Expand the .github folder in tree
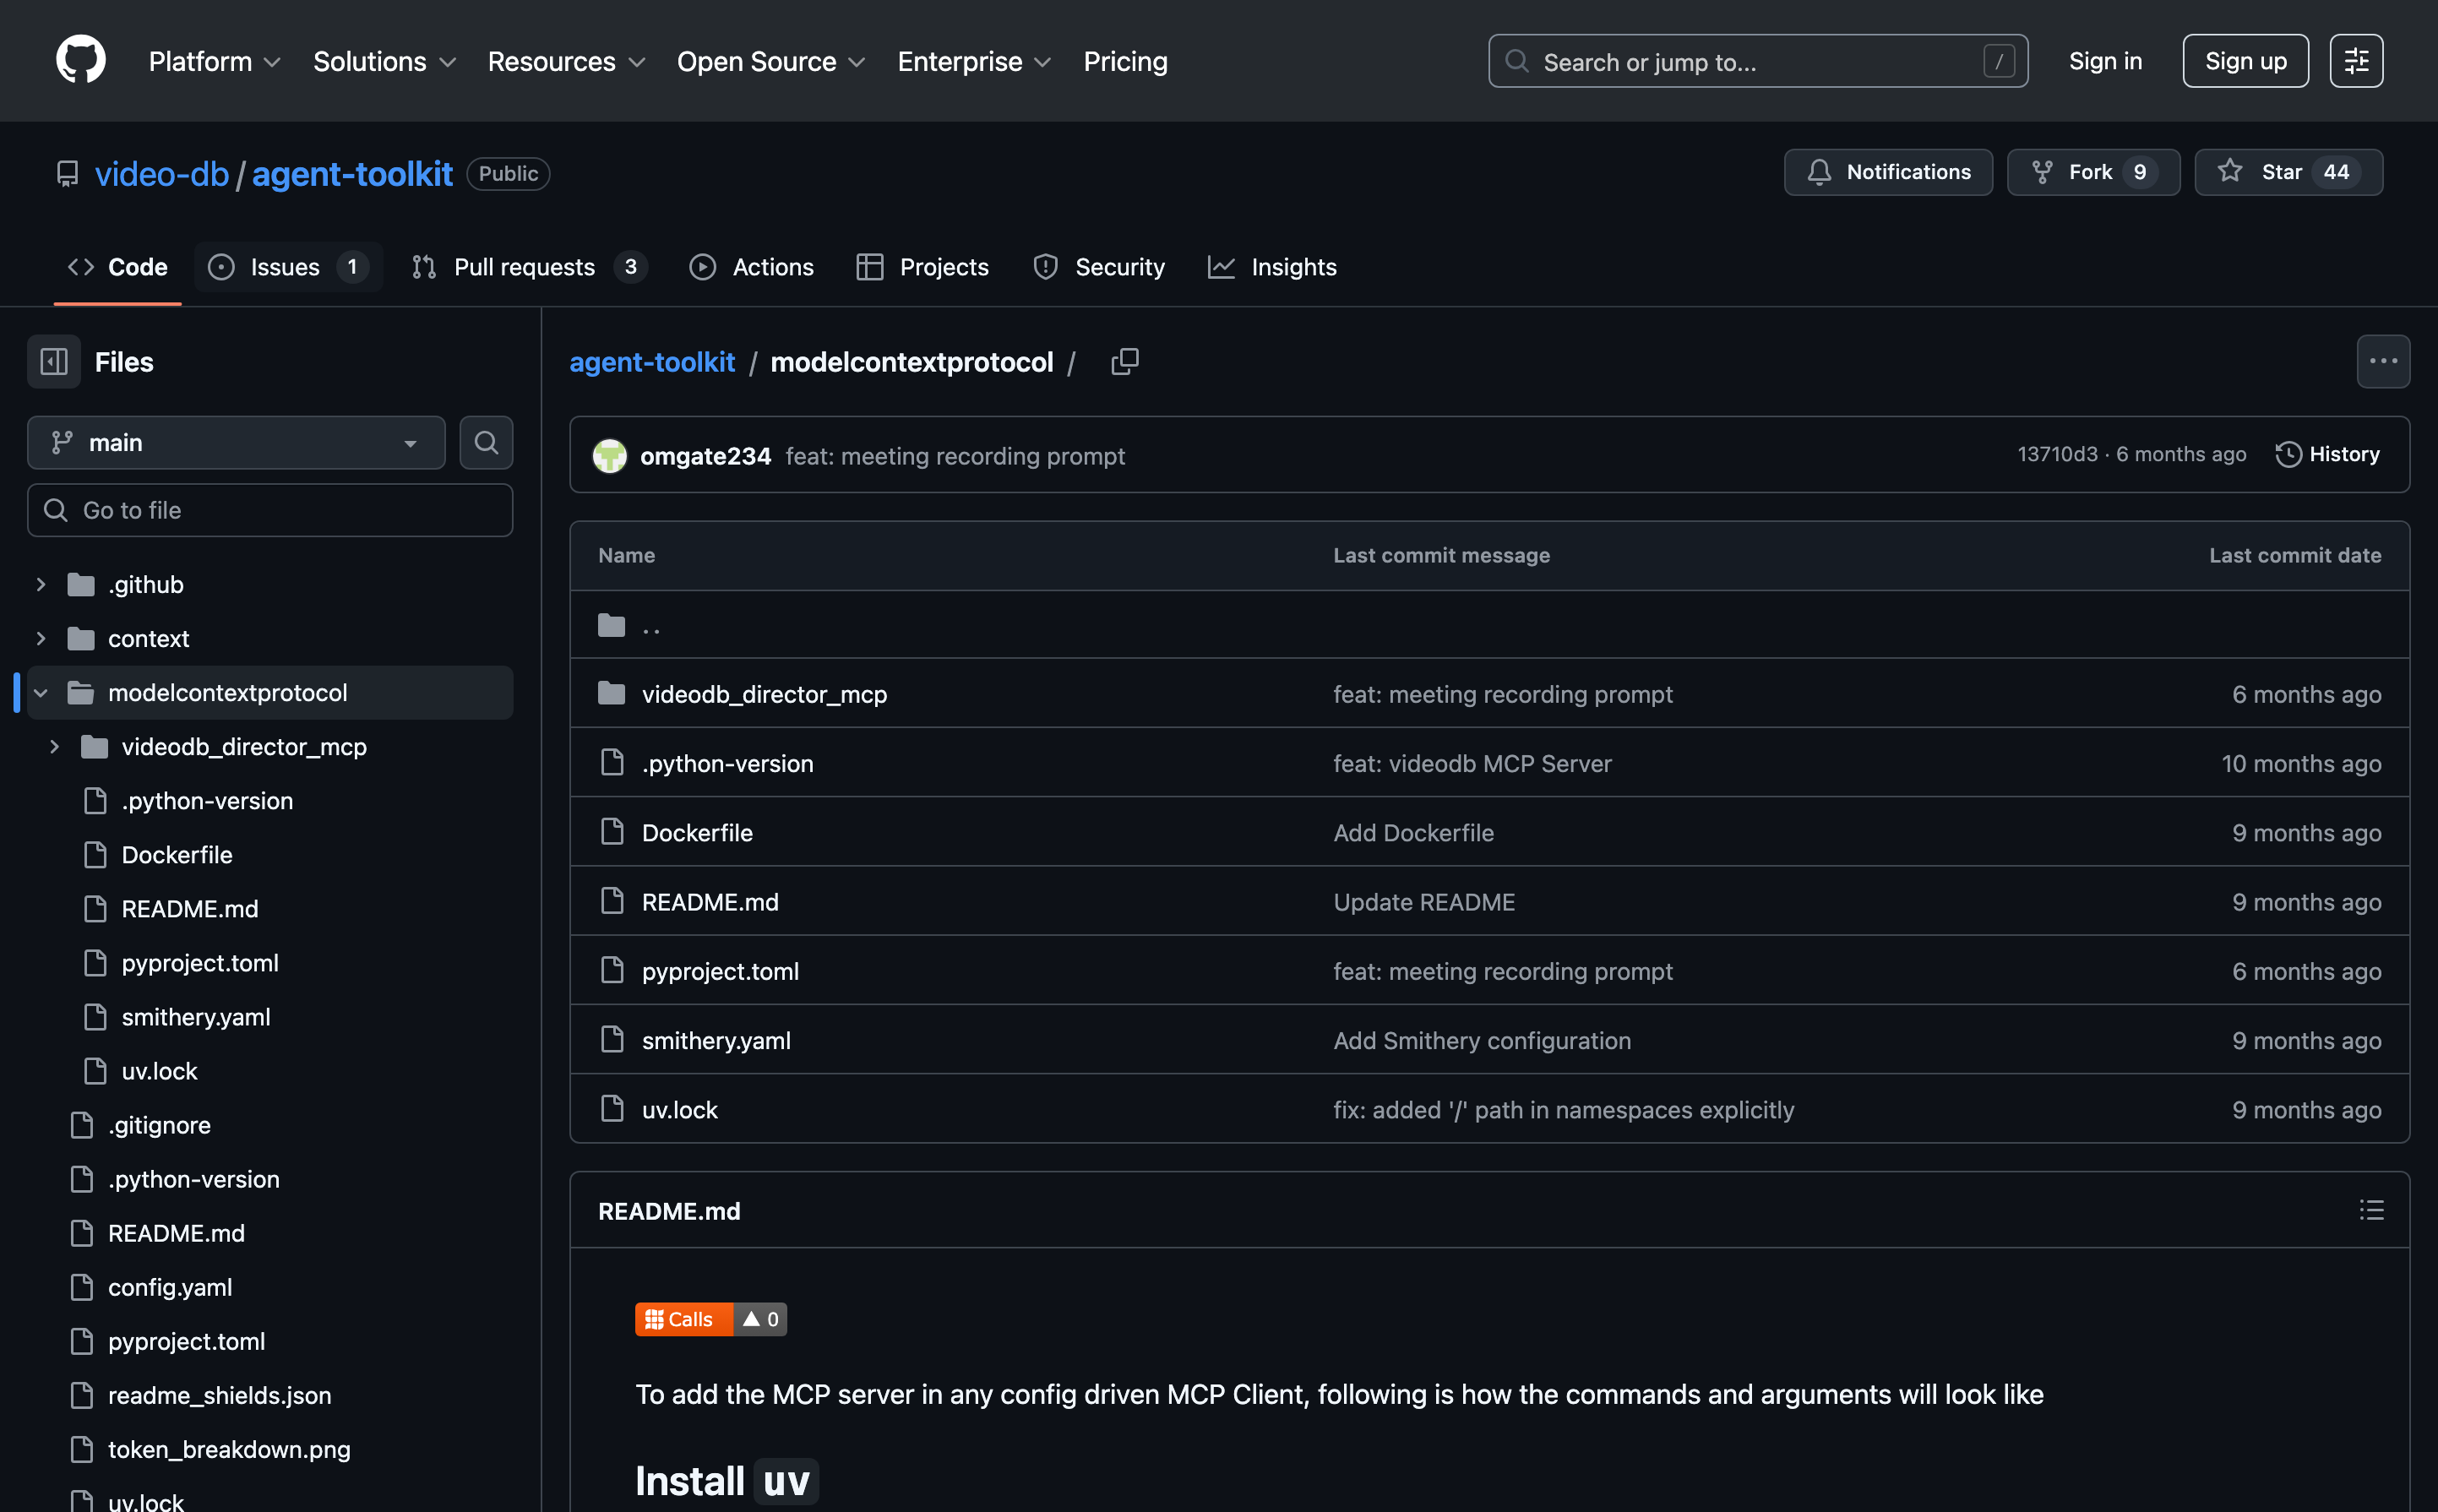 (41, 585)
